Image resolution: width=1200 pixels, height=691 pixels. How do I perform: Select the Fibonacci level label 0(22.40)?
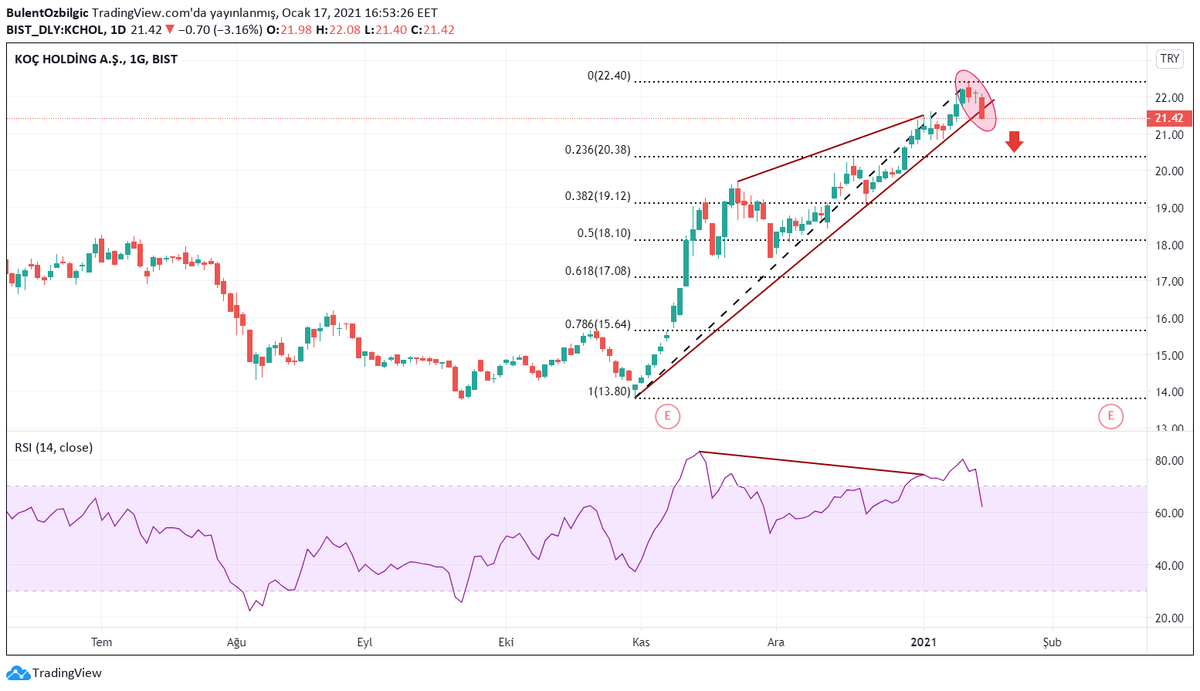tap(610, 76)
